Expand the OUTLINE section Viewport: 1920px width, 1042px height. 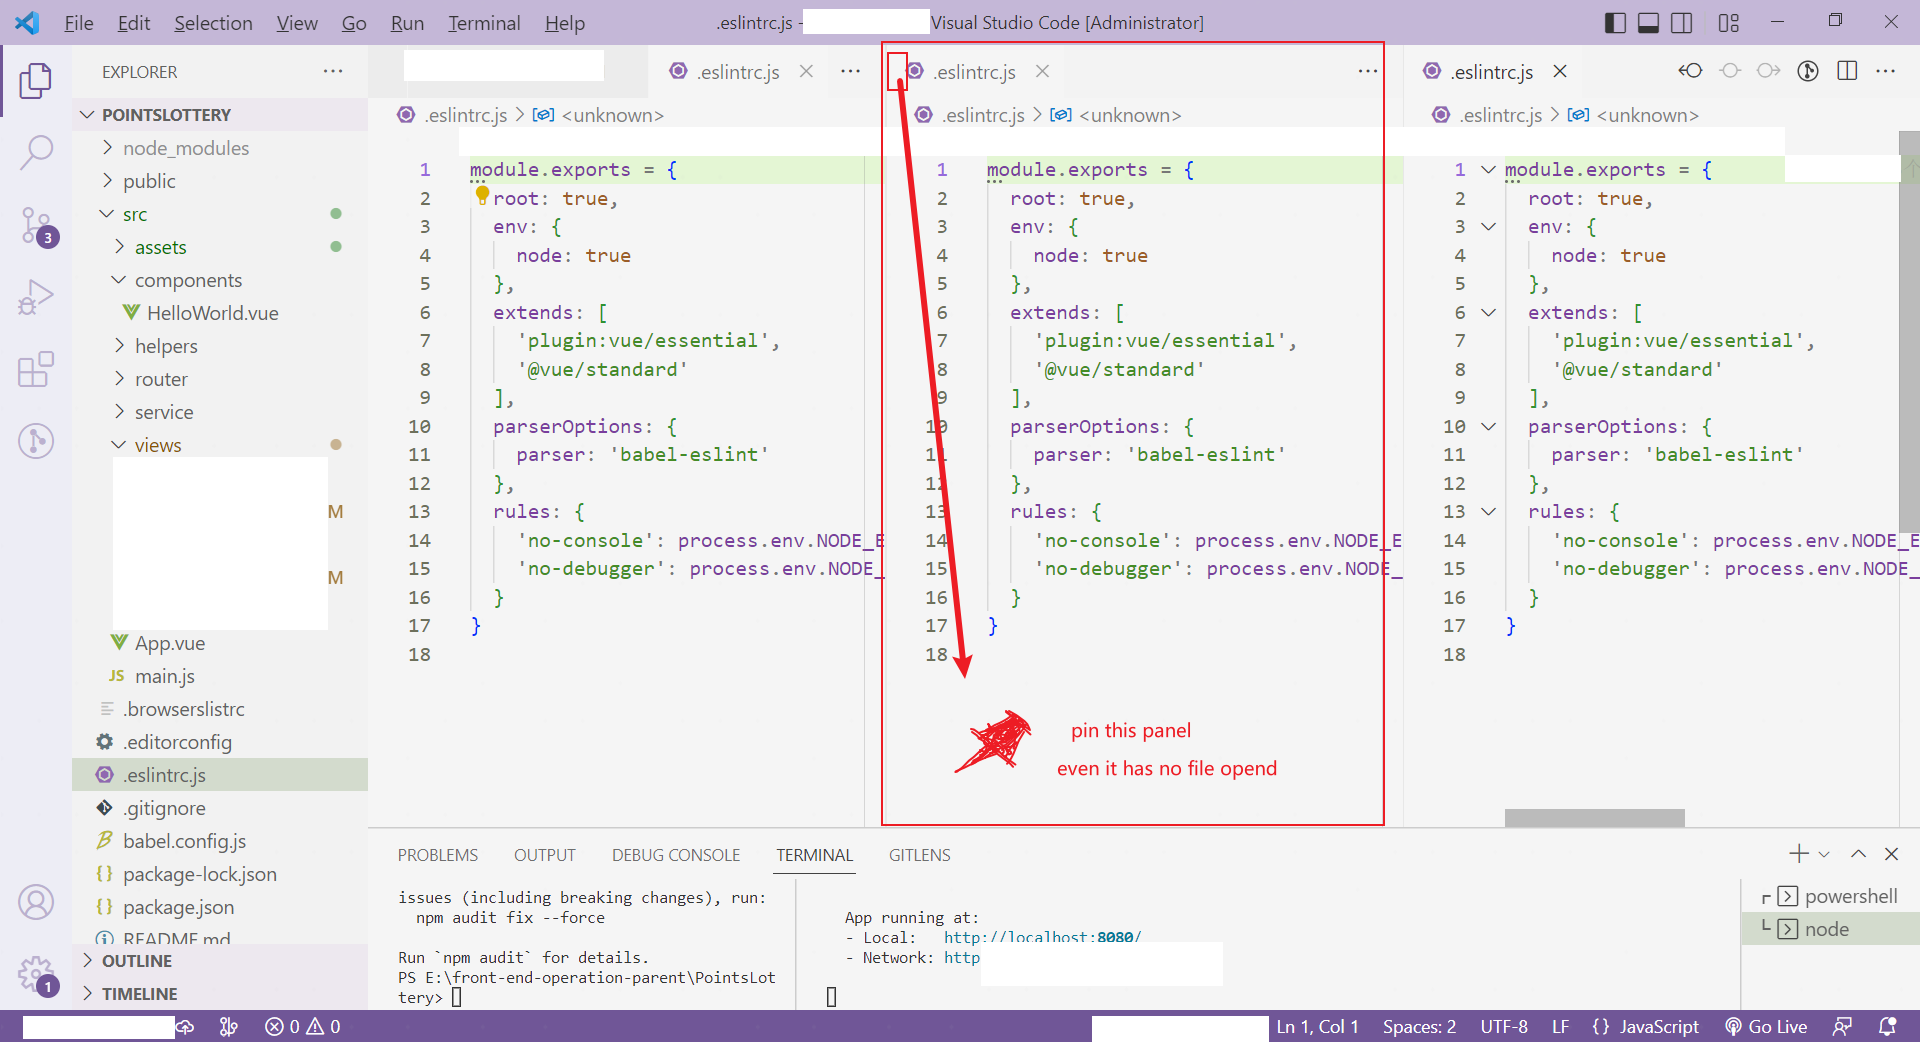click(136, 961)
